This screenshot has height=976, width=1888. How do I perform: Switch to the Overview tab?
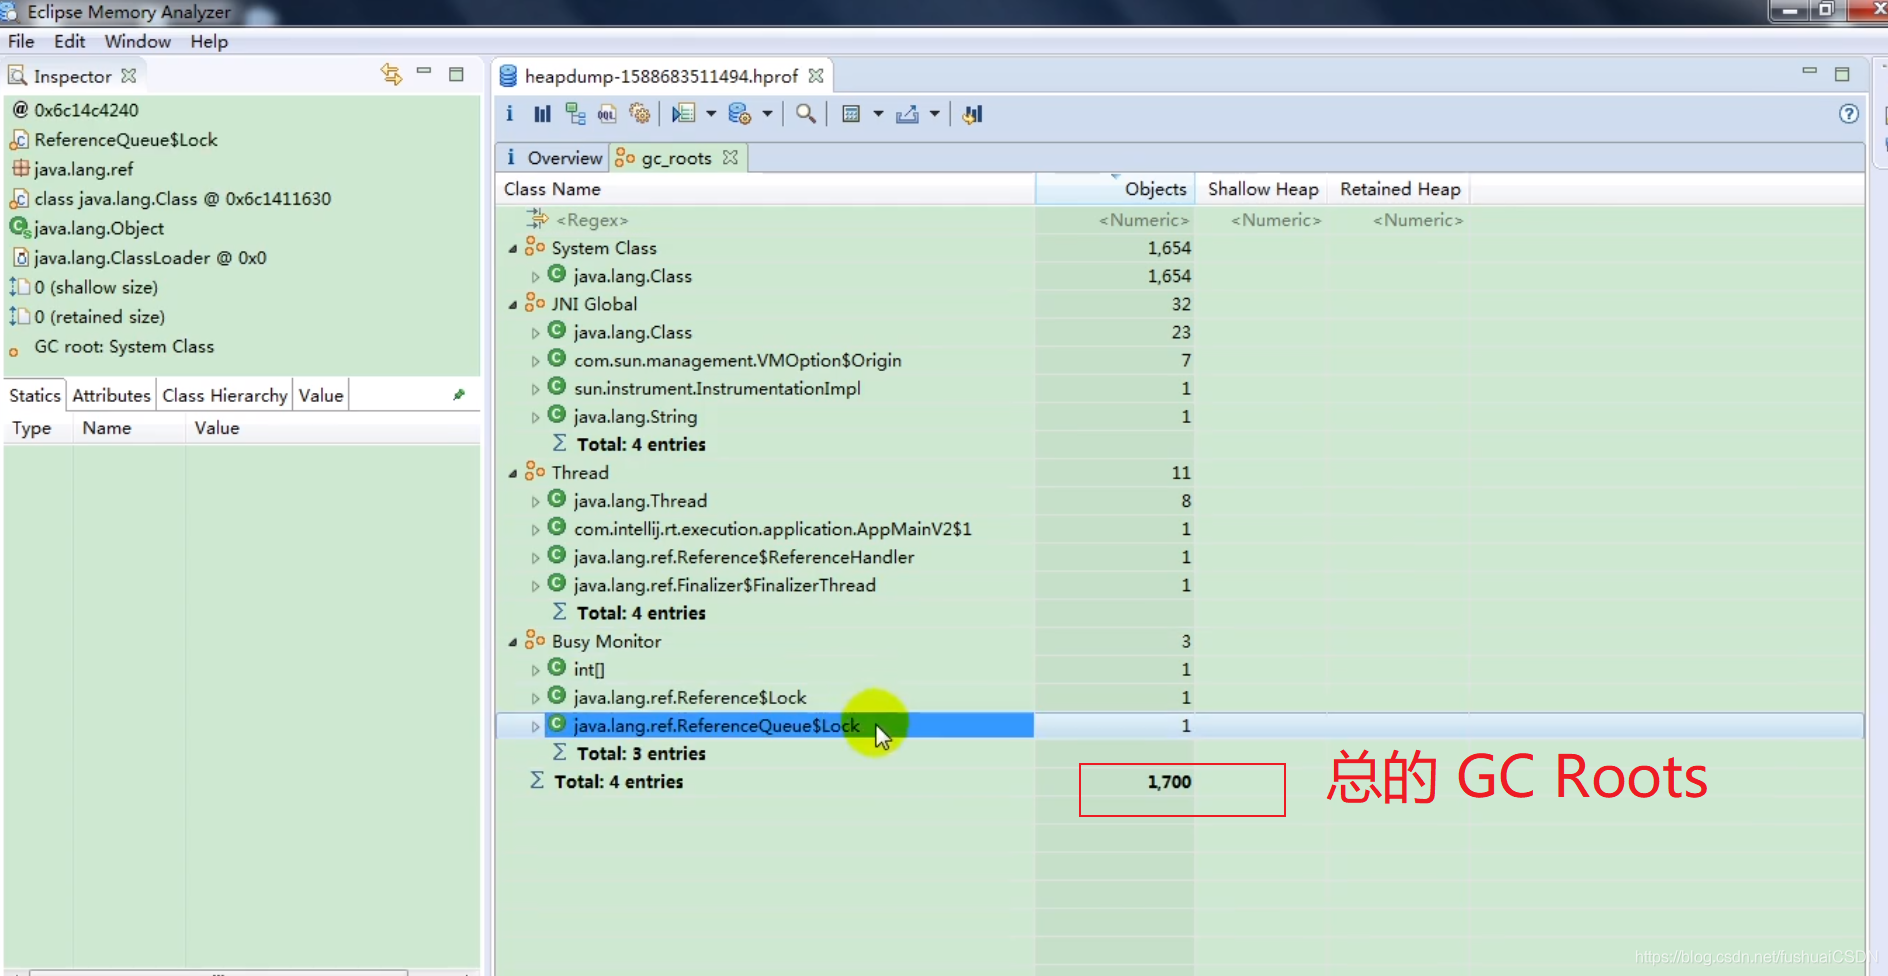(x=553, y=158)
